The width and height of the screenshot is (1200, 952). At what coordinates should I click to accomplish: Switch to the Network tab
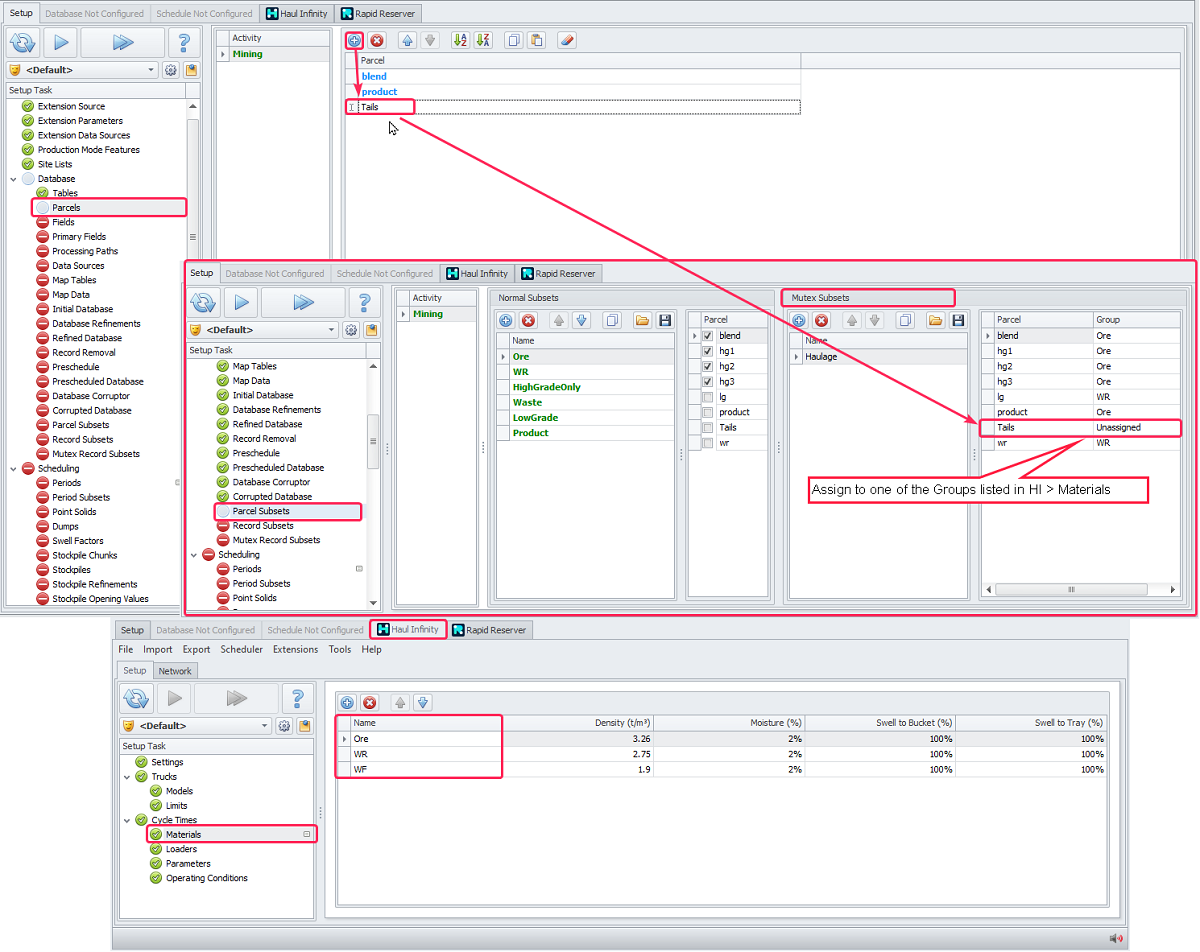pyautogui.click(x=175, y=671)
